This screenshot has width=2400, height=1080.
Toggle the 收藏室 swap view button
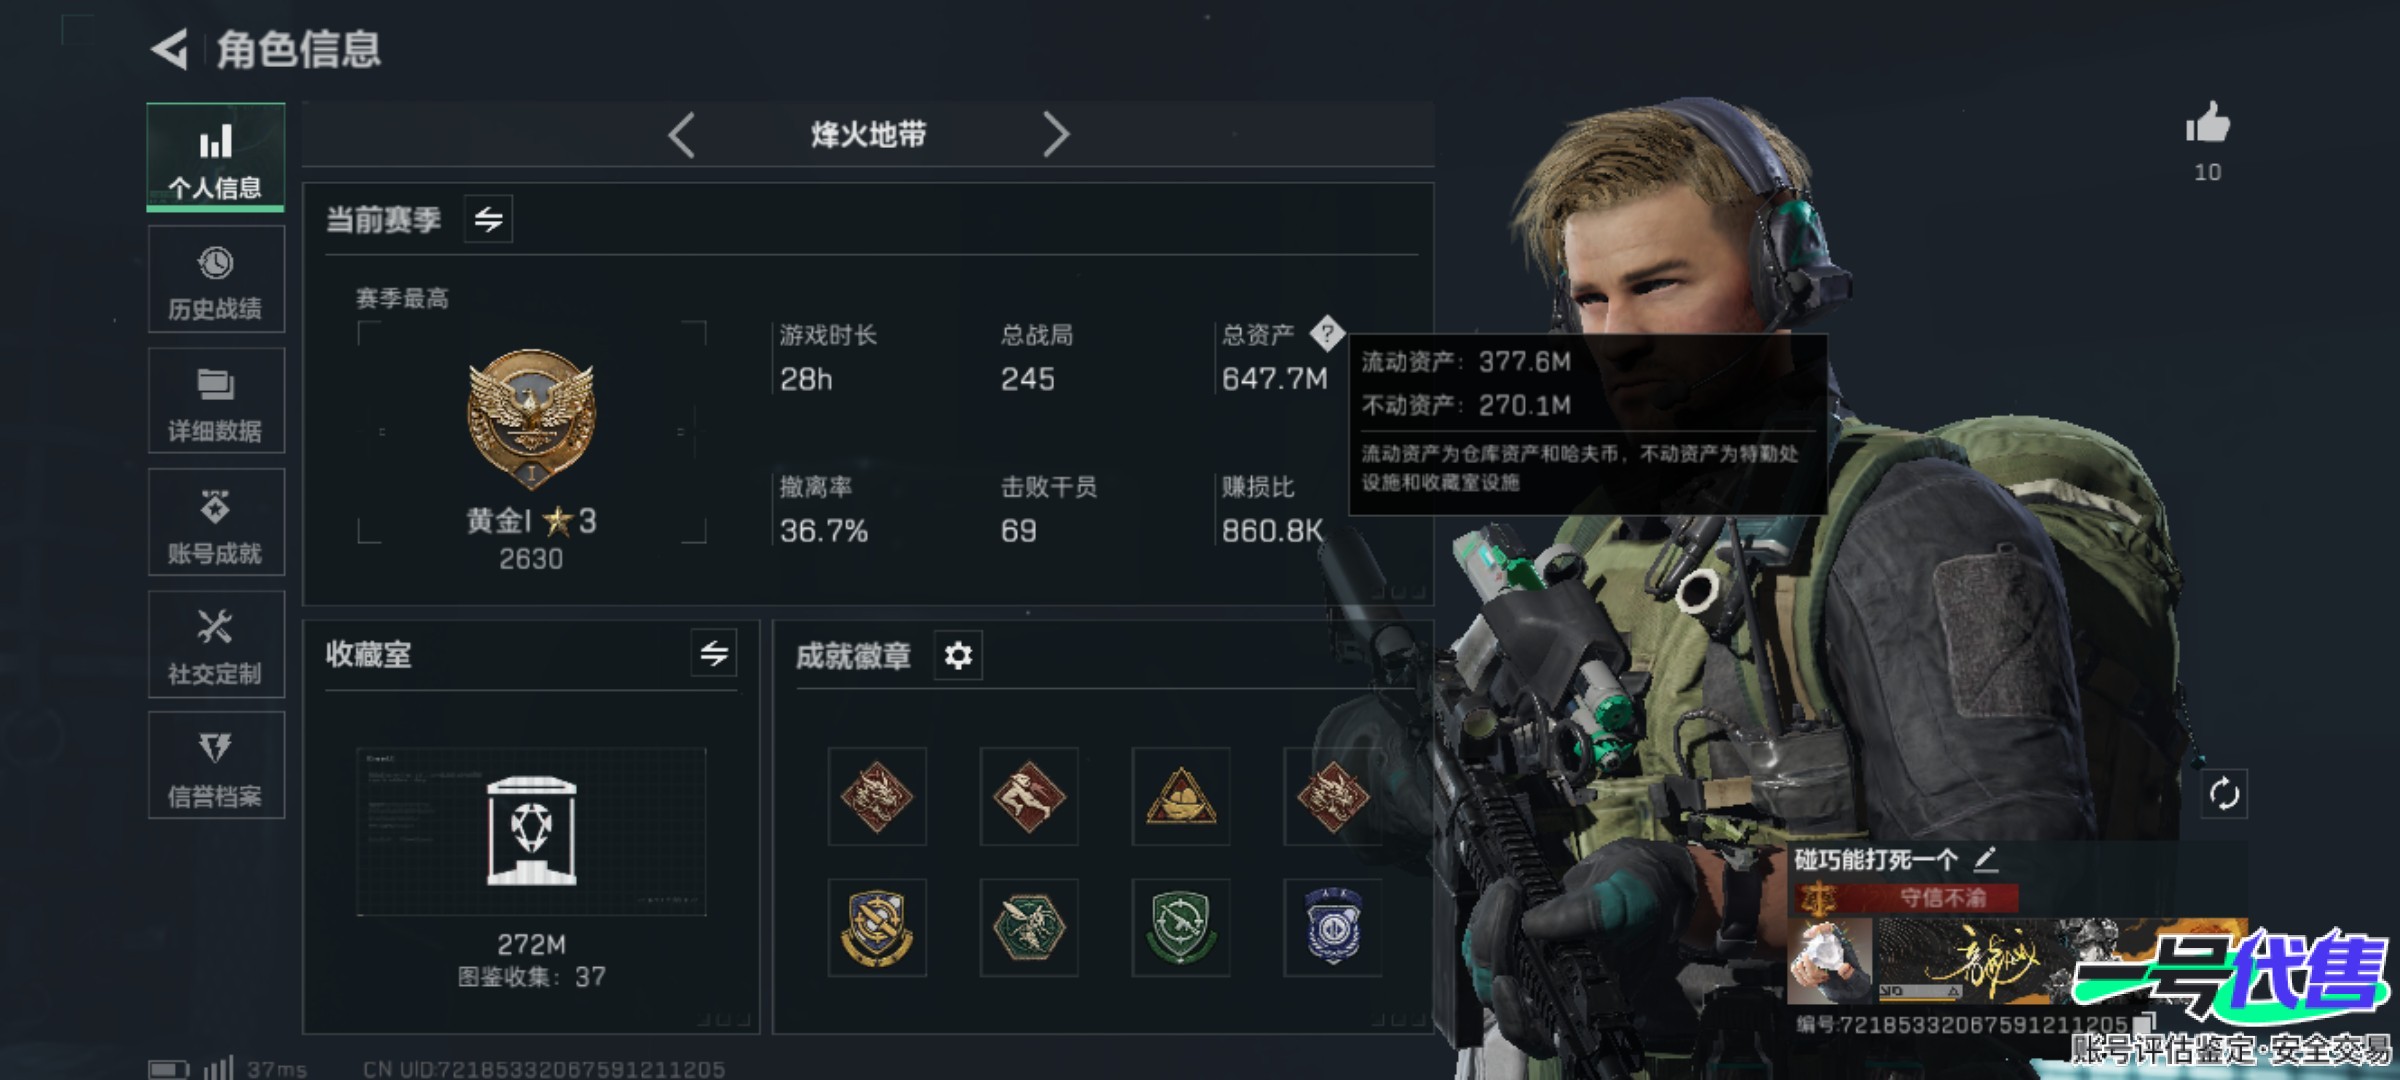[x=714, y=654]
